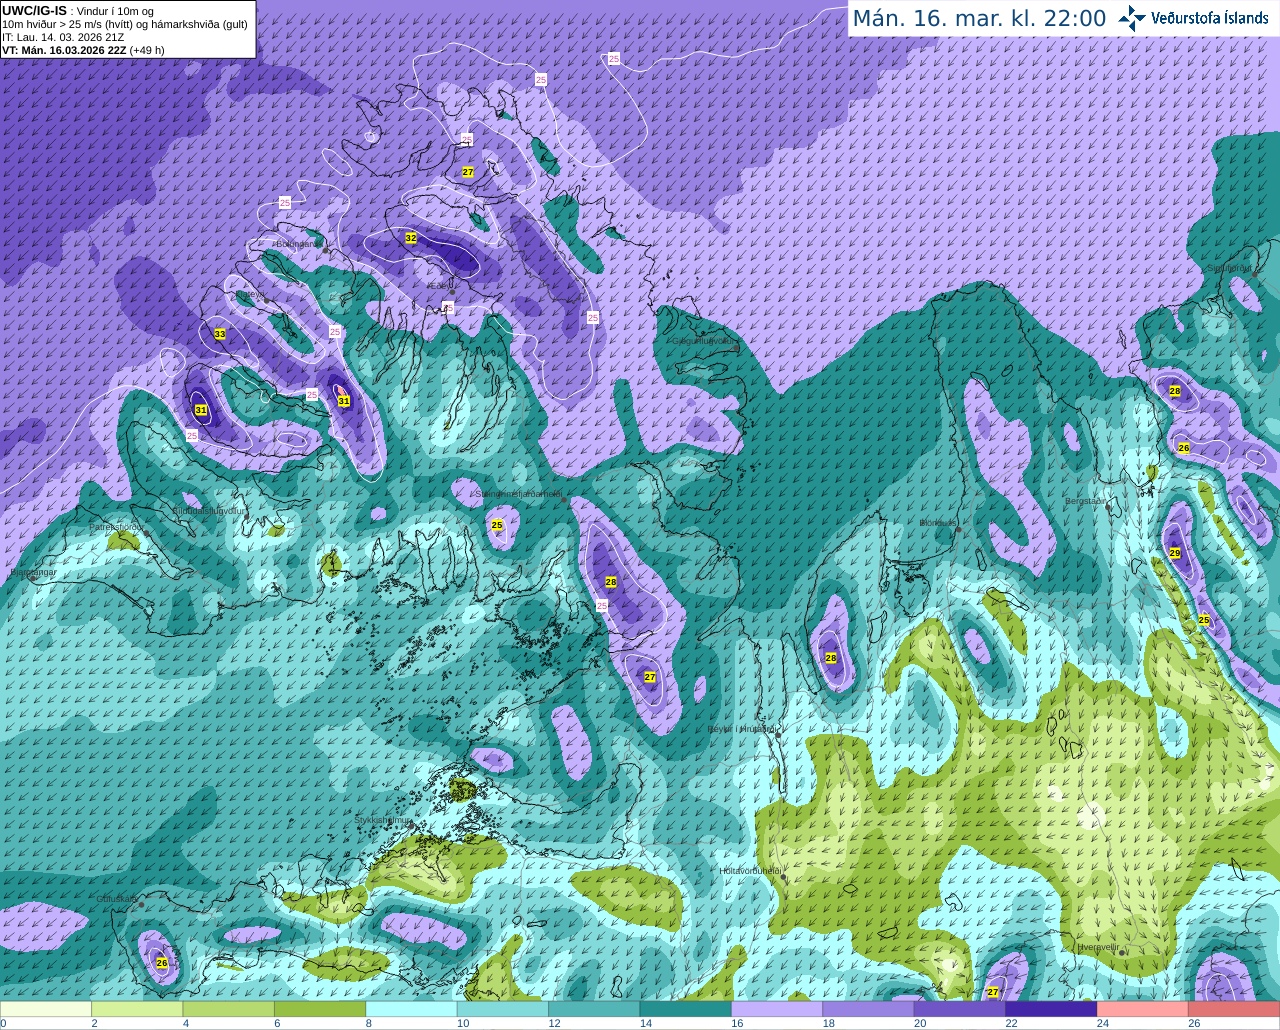The image size is (1280, 1030).
Task: Click the Steingrímsfjarðarheiði station label
Action: (x=517, y=493)
